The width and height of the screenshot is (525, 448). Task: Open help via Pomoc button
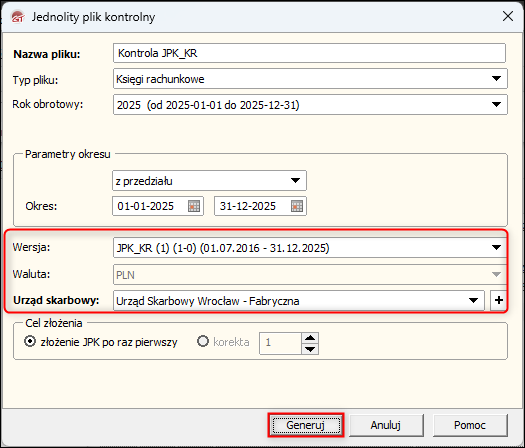470,425
